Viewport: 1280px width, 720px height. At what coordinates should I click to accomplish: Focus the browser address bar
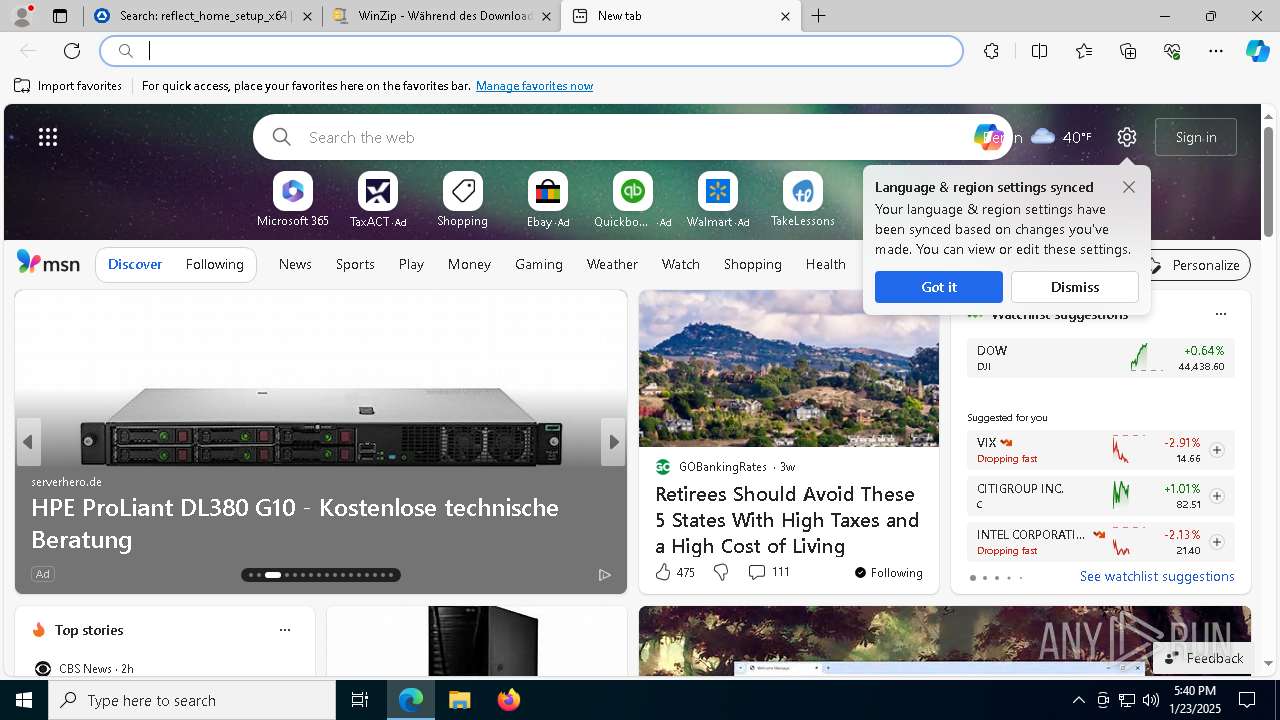point(532,51)
